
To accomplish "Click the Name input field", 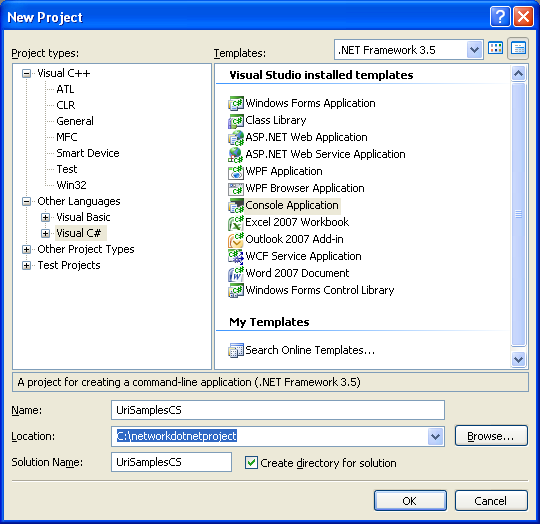I will 278,410.
